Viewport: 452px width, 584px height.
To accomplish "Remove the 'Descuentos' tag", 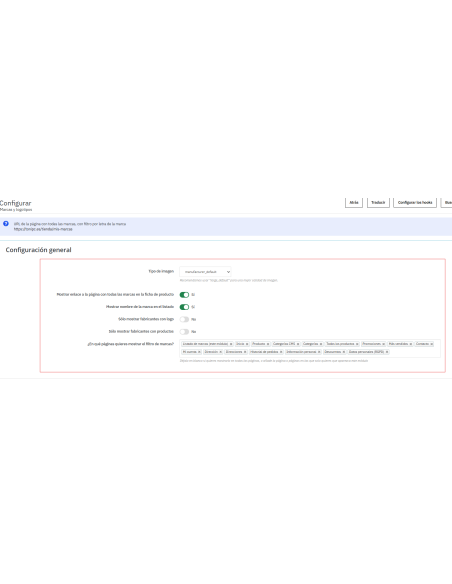I will (344, 352).
